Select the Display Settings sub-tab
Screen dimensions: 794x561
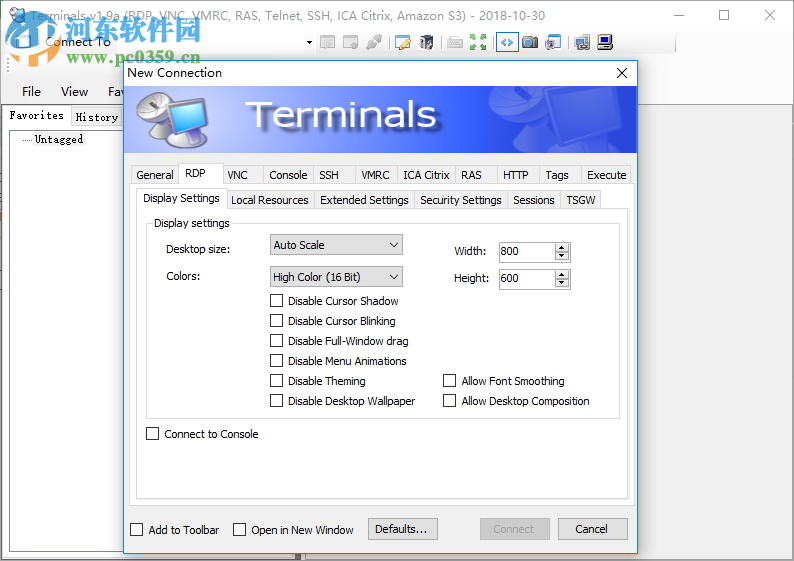point(181,198)
